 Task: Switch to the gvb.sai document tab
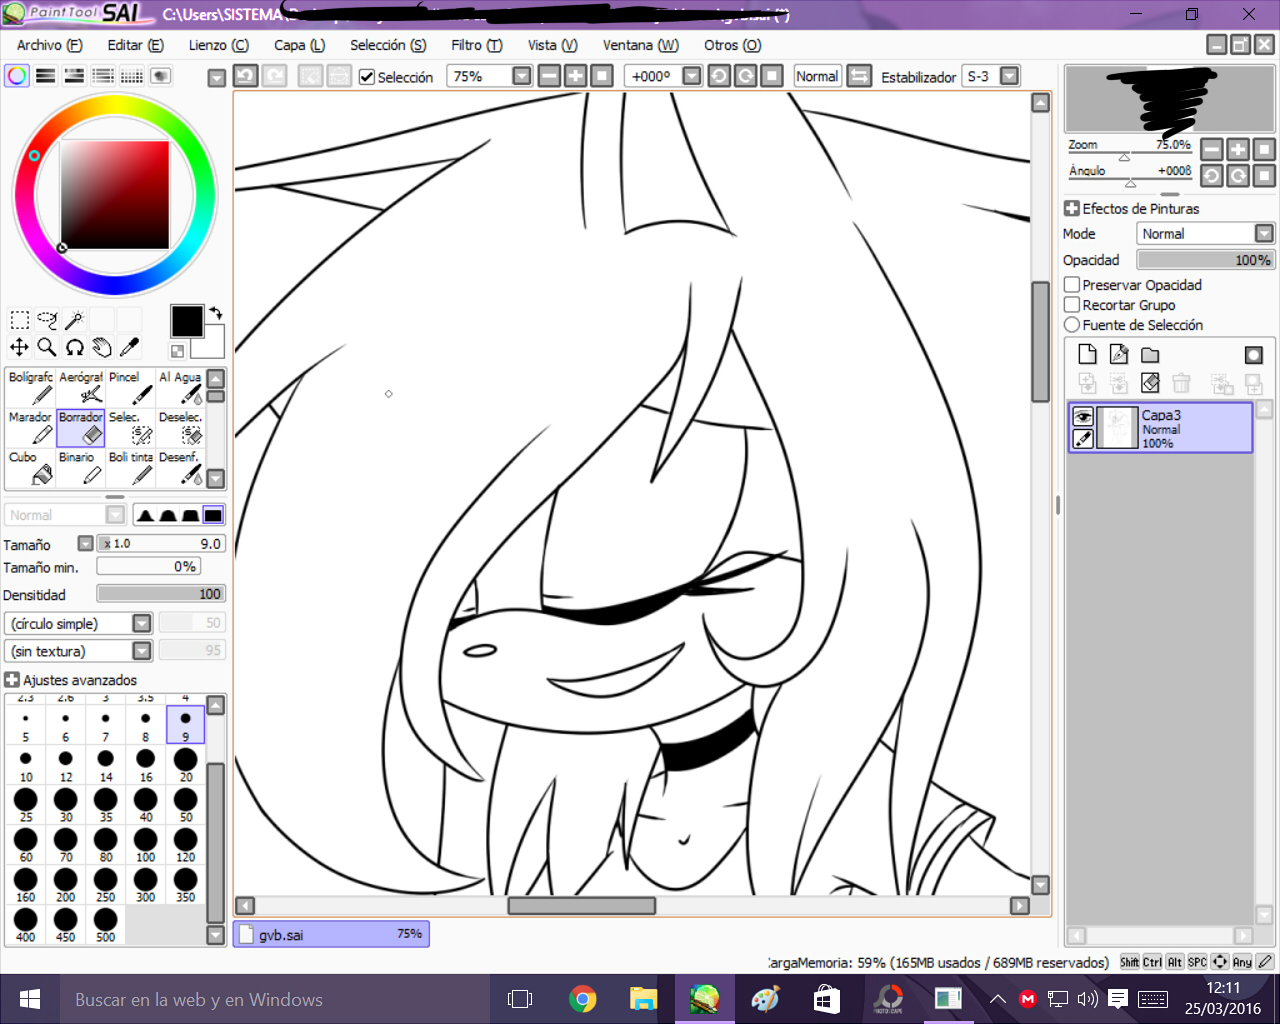[331, 934]
